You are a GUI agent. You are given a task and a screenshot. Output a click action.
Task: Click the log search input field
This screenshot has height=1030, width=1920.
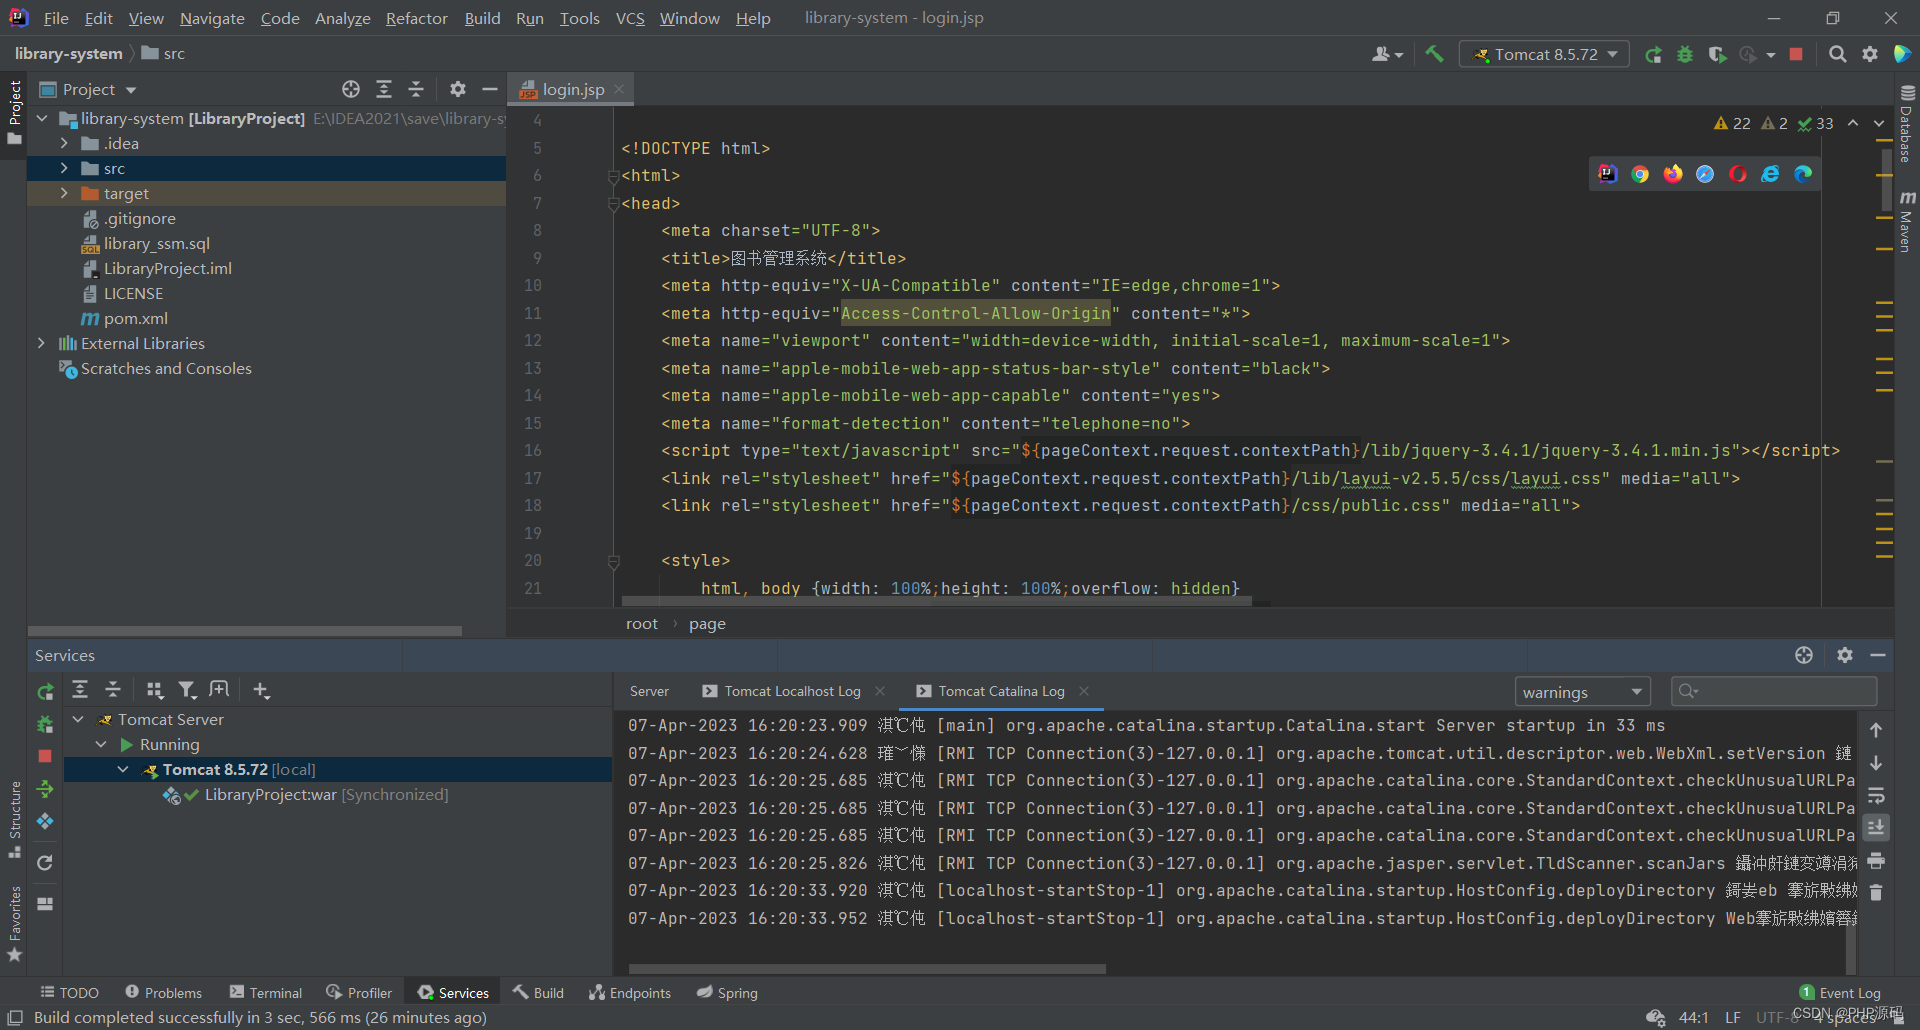pos(1774,691)
